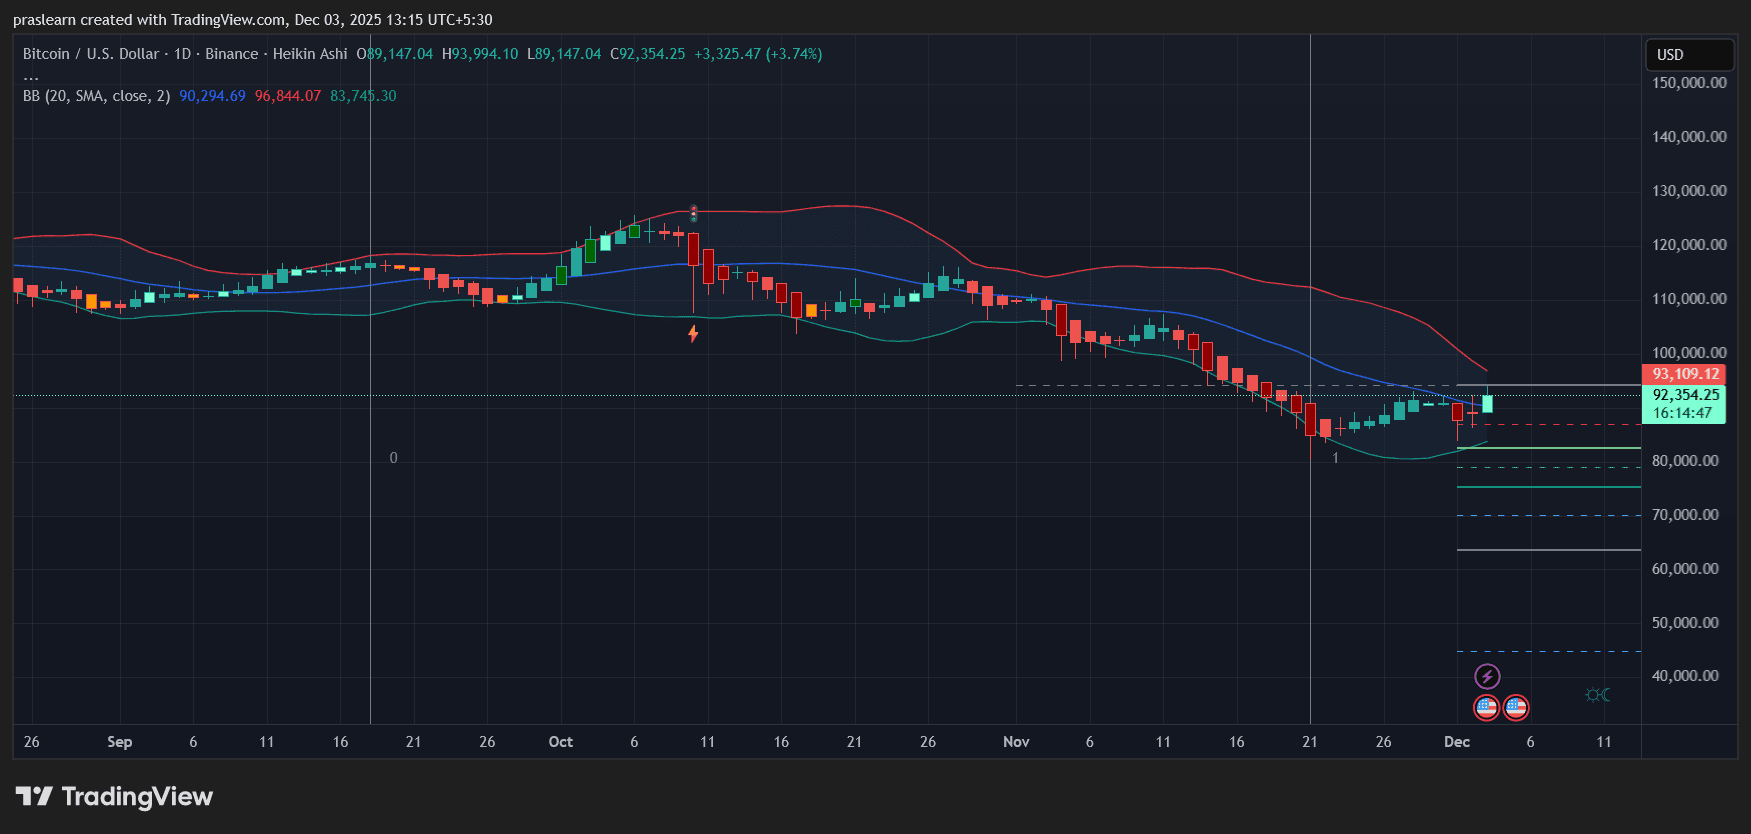Viewport: 1751px width, 834px height.
Task: Open the left US flag economic event icon
Action: (x=1487, y=708)
